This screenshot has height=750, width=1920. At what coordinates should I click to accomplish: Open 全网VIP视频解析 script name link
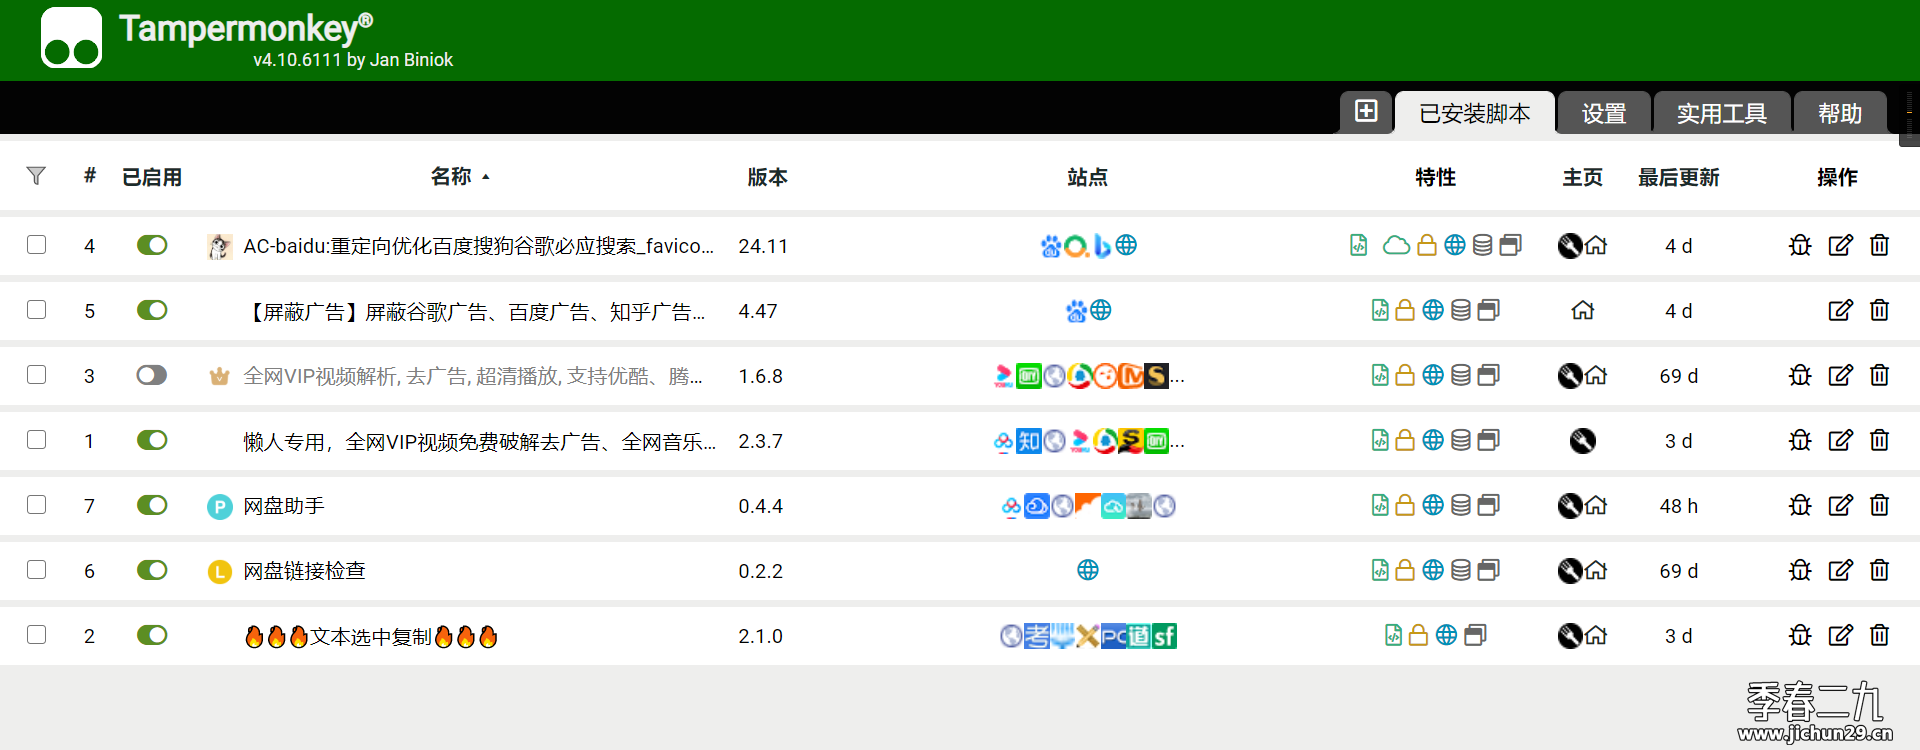pyautogui.click(x=473, y=377)
